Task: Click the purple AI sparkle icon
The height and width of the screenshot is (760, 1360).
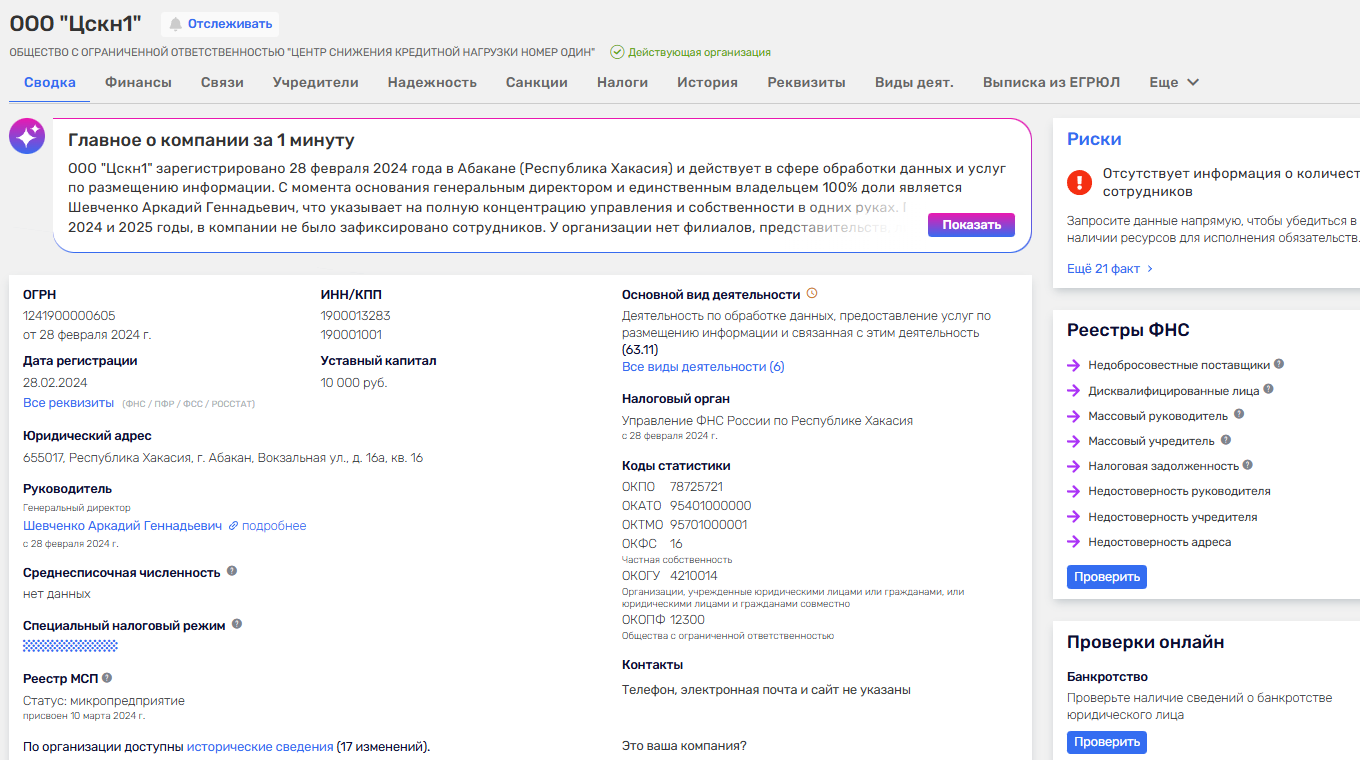Action: [27, 136]
